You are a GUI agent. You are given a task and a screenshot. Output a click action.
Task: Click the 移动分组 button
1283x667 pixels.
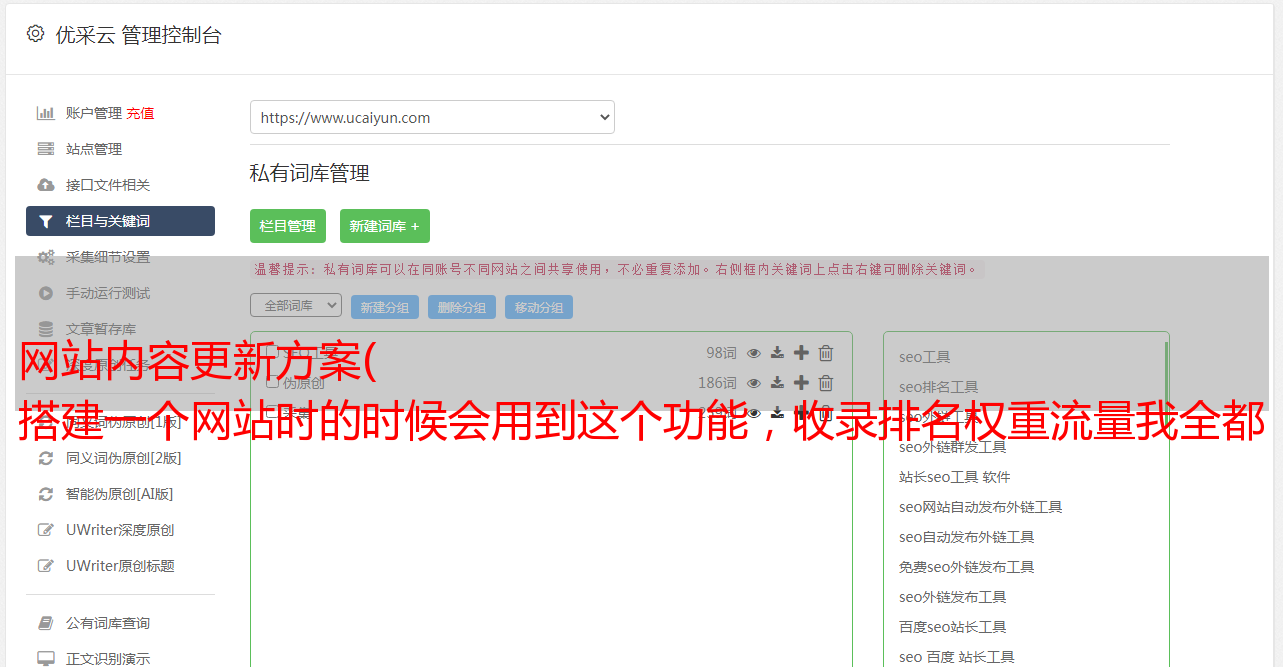(x=539, y=307)
